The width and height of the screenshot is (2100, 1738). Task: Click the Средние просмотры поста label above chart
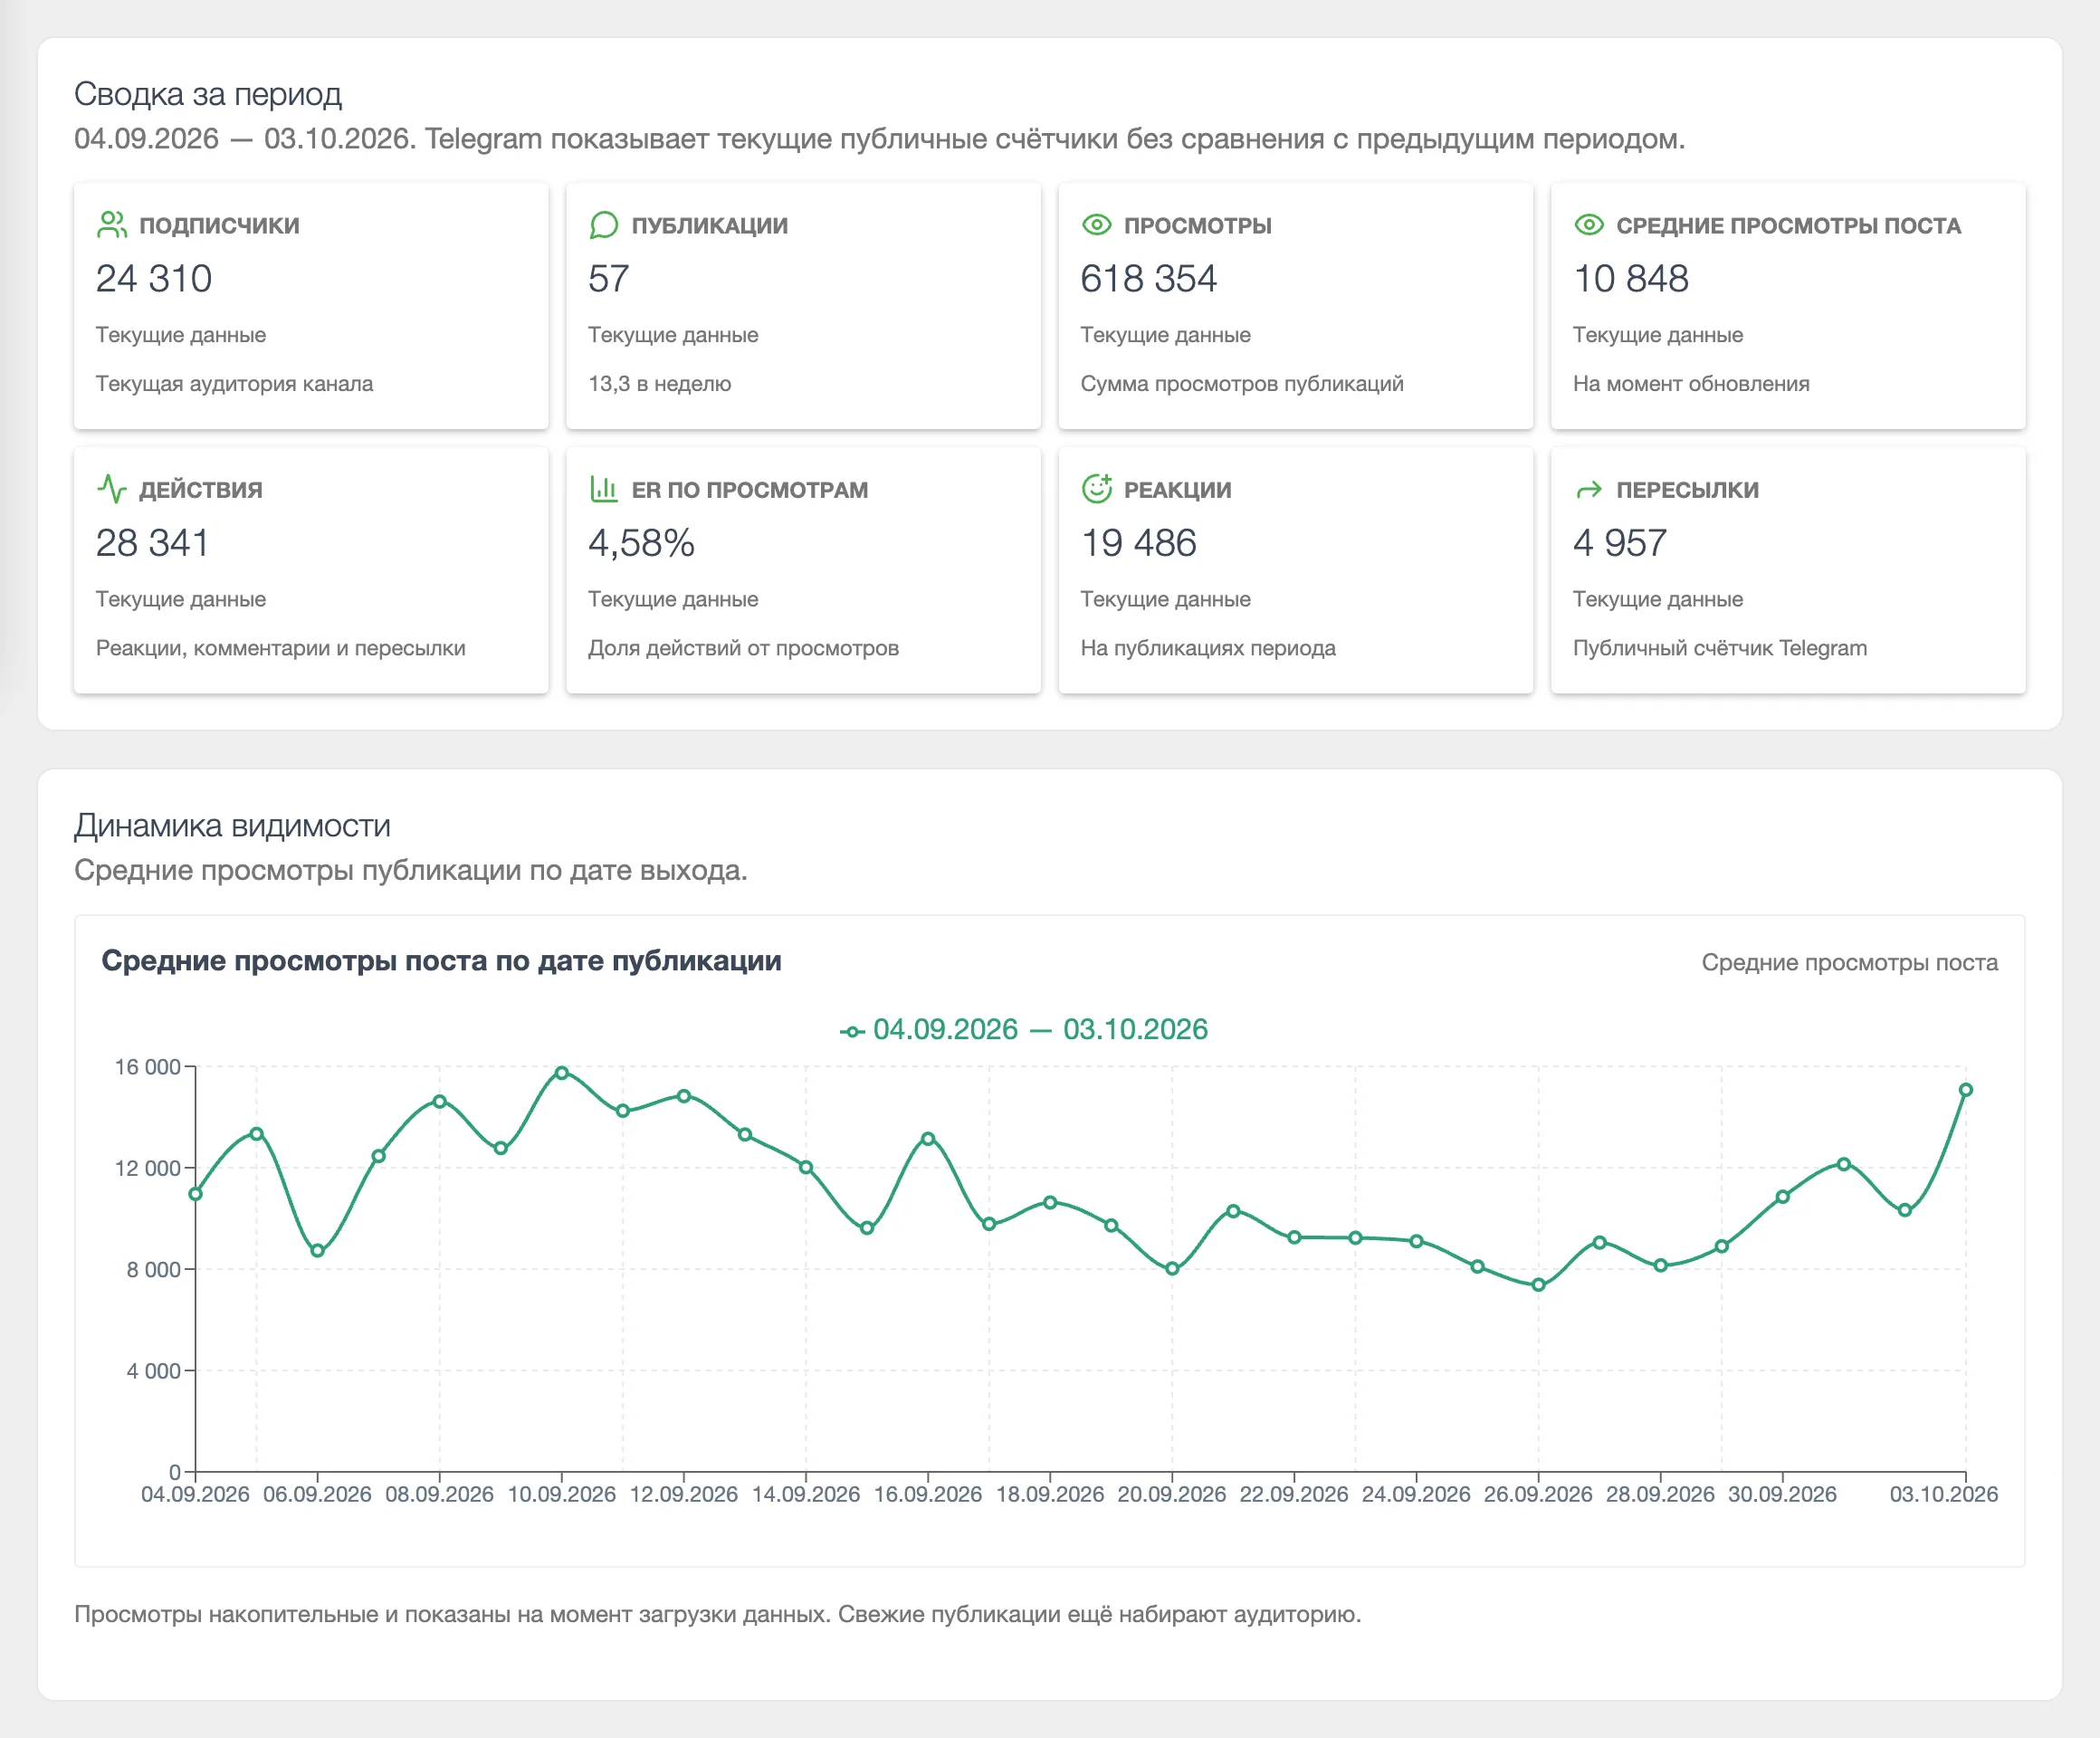point(1849,962)
